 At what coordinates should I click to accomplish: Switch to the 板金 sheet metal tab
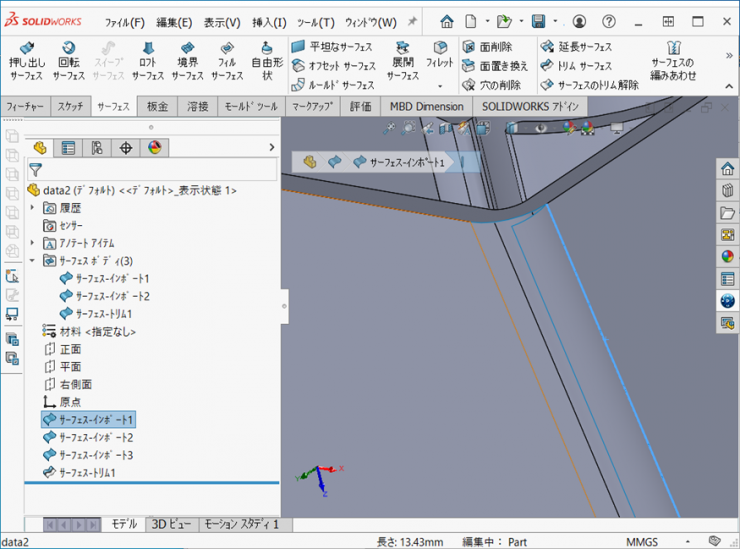point(157,106)
